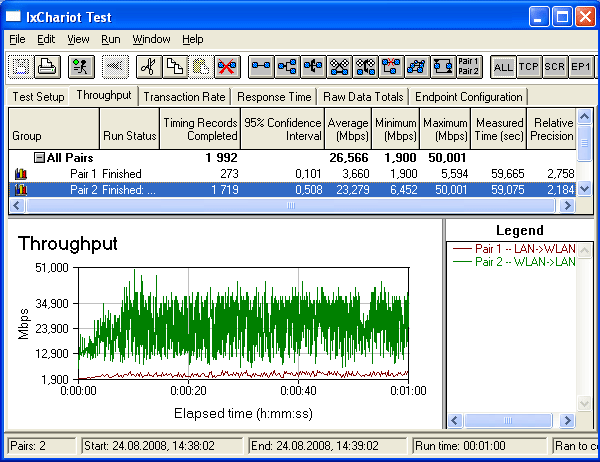The width and height of the screenshot is (600, 462).
Task: Switch to the Test Setup tab
Action: pos(38,97)
